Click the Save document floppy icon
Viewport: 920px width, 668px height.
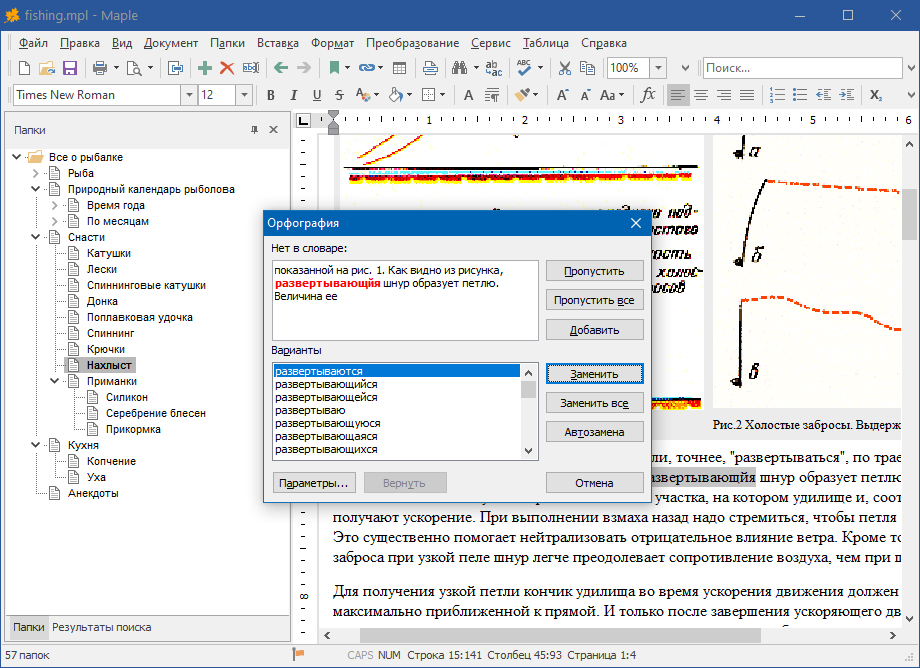pyautogui.click(x=70, y=68)
